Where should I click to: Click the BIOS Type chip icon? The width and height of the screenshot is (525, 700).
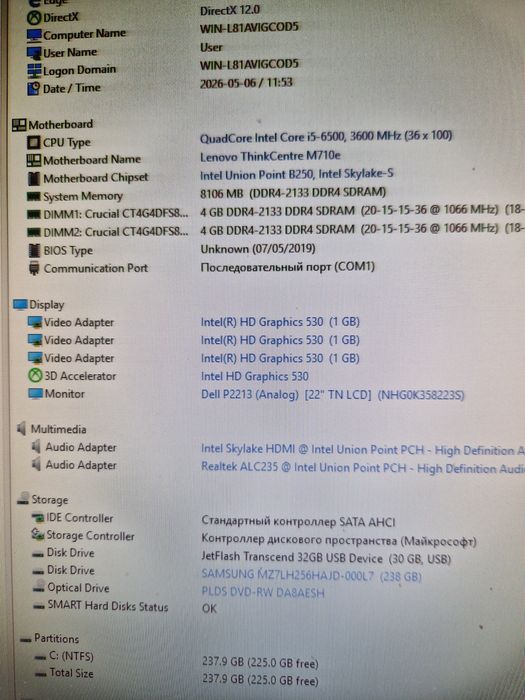click(34, 250)
